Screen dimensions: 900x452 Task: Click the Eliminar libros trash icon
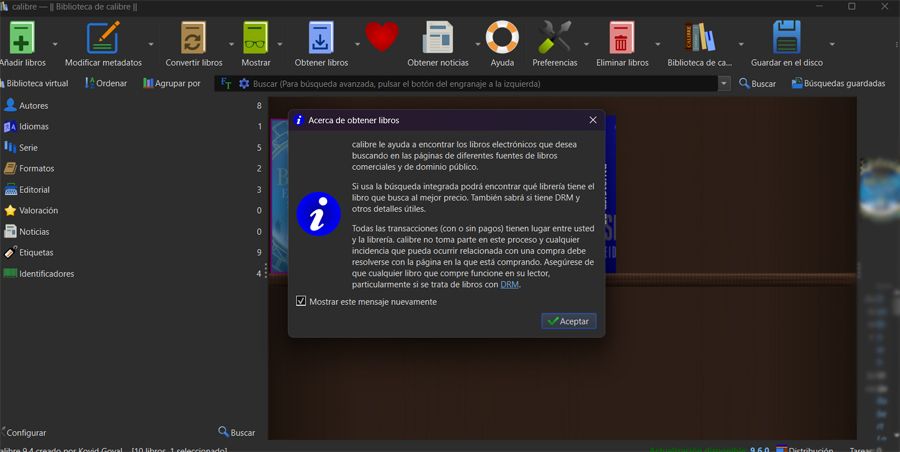point(622,37)
